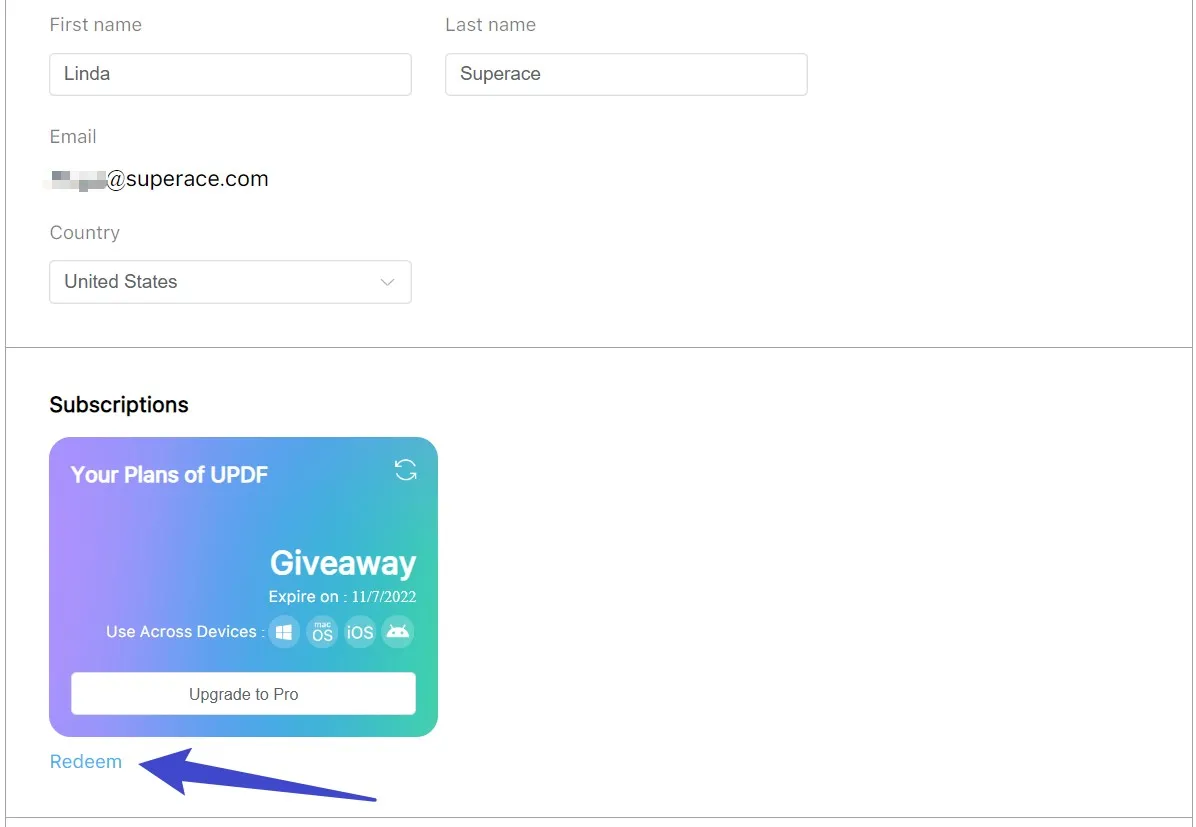This screenshot has height=827, width=1196.
Task: Select the iOS device icon
Action: click(x=360, y=632)
